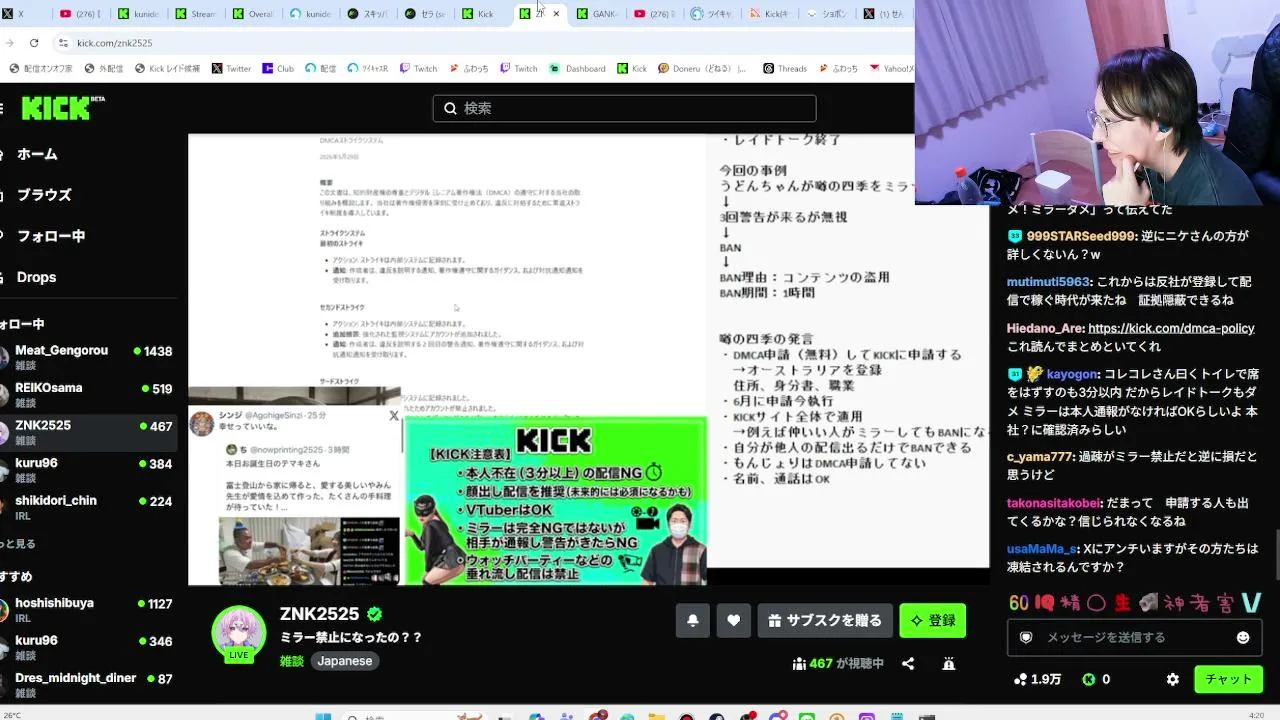Open Dres_midnight_diner recommended channel
This screenshot has height=720, width=1280.
click(x=90, y=685)
